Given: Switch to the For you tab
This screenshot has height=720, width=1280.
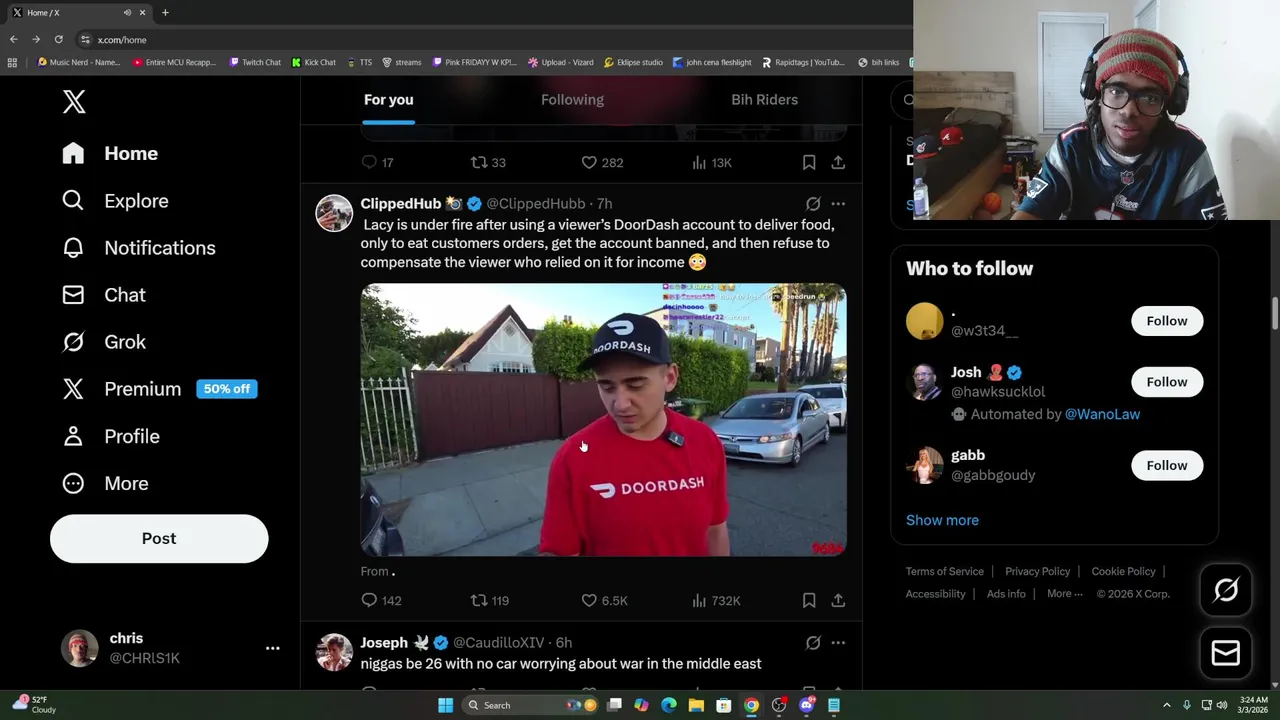Looking at the screenshot, I should point(388,100).
